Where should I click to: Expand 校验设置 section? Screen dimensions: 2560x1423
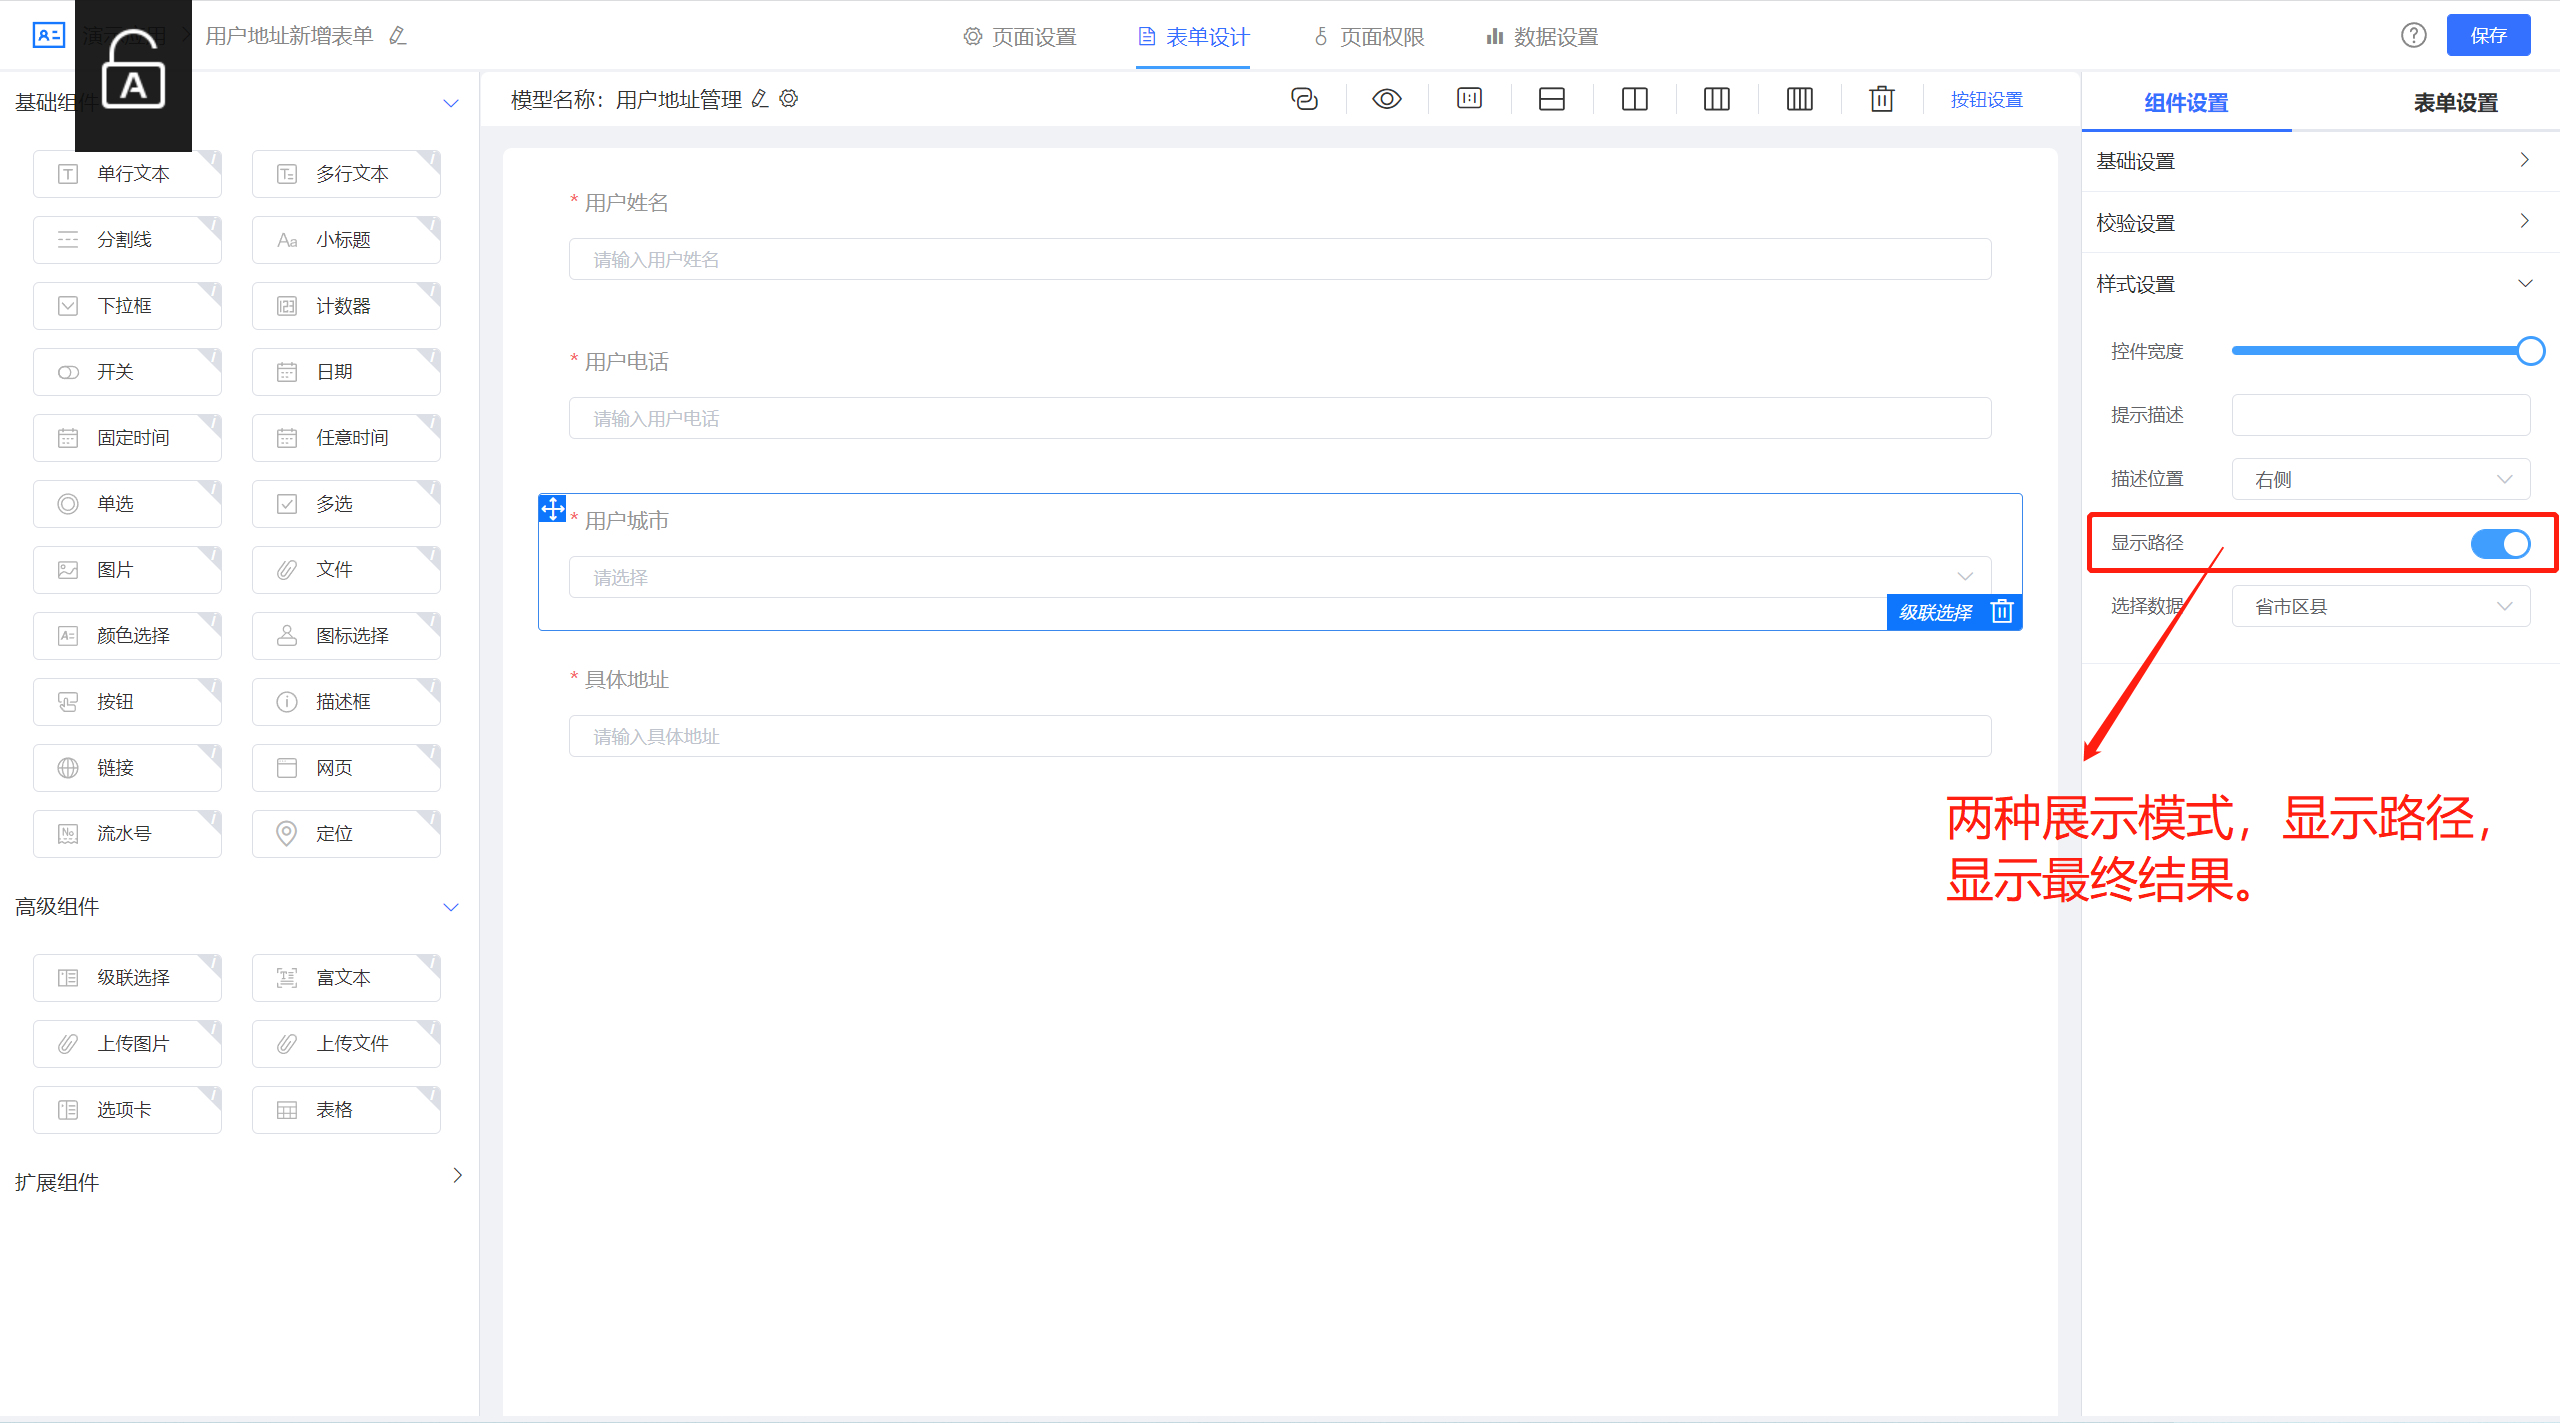pos(2320,222)
